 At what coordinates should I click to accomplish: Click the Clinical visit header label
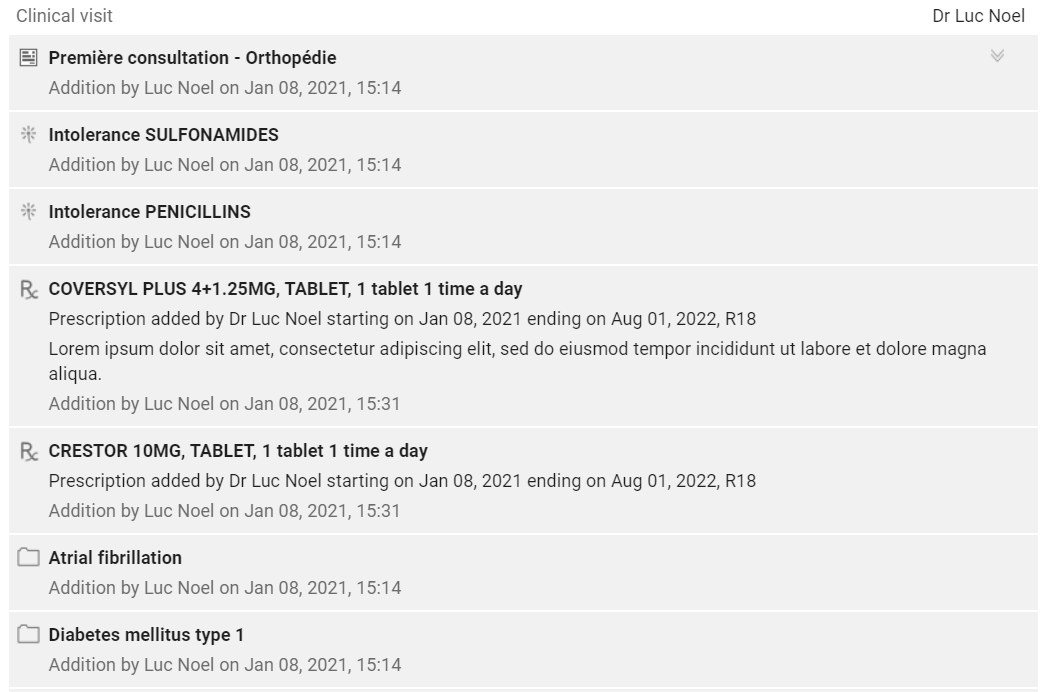[x=65, y=15]
